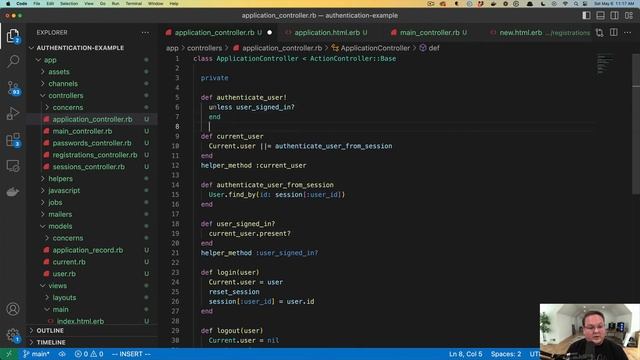The height and width of the screenshot is (360, 640).
Task: Expand the jobs folder
Action: point(55,202)
